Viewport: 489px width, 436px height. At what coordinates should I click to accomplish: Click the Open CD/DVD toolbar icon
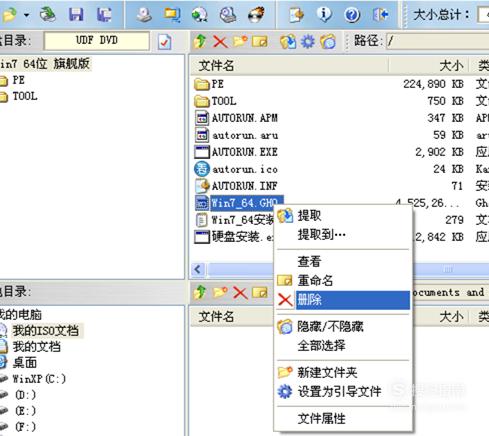point(48,14)
